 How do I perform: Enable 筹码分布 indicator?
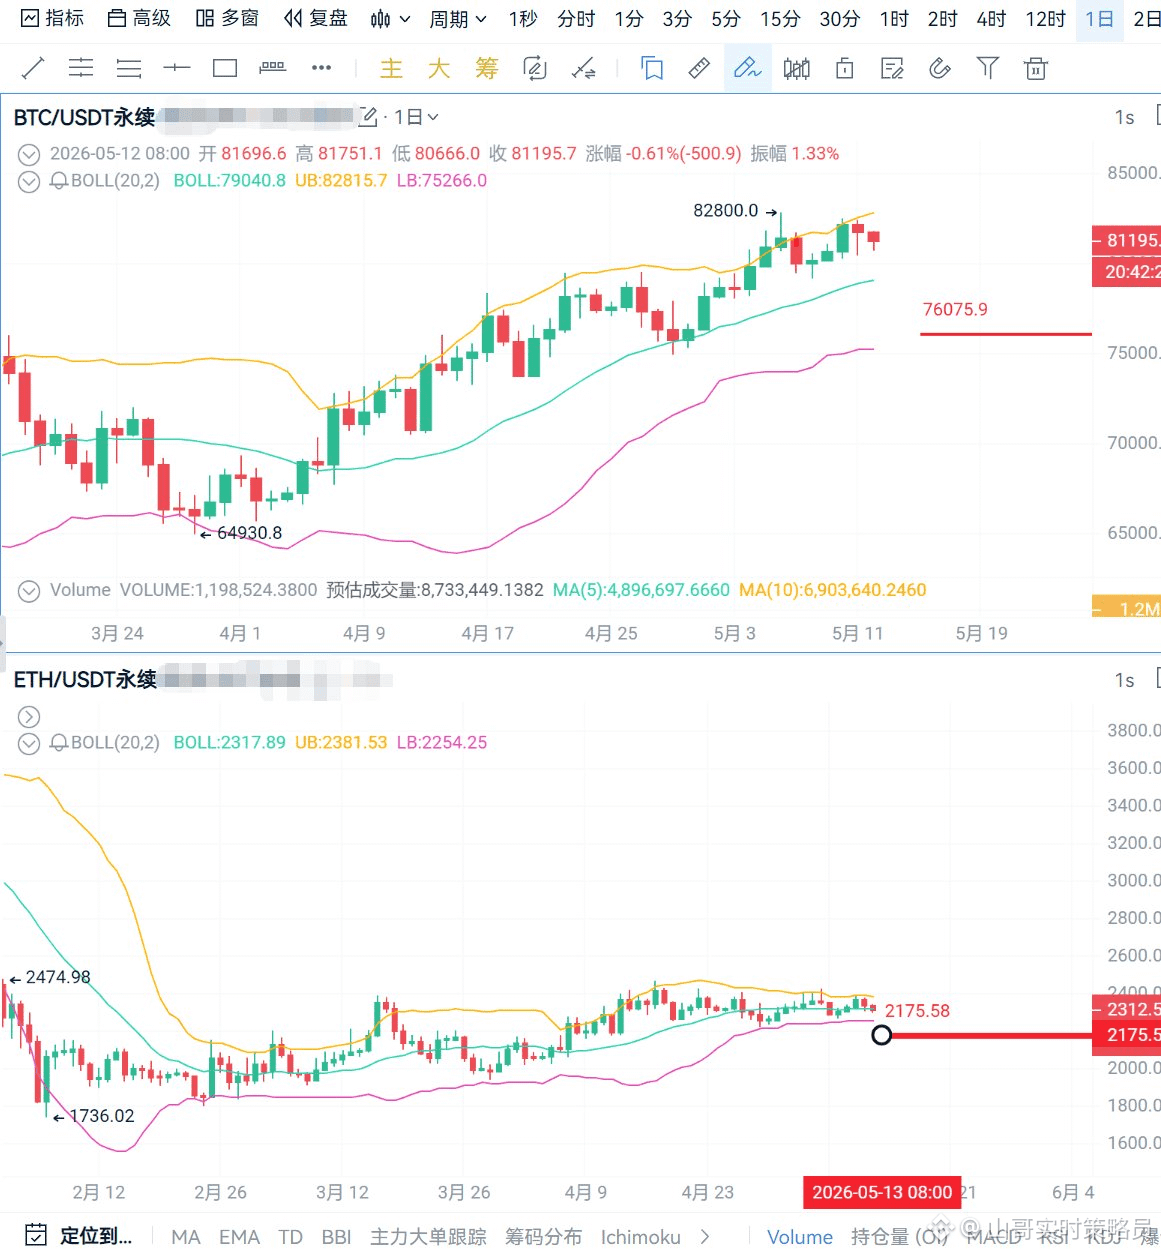543,1237
